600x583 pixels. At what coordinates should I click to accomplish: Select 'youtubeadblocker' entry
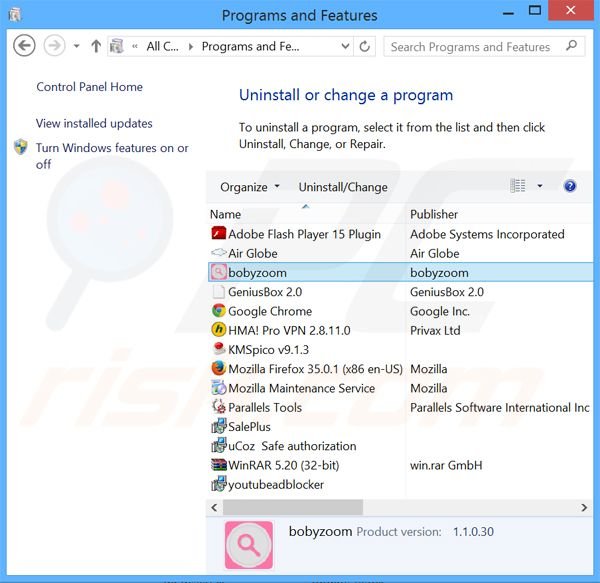[276, 485]
